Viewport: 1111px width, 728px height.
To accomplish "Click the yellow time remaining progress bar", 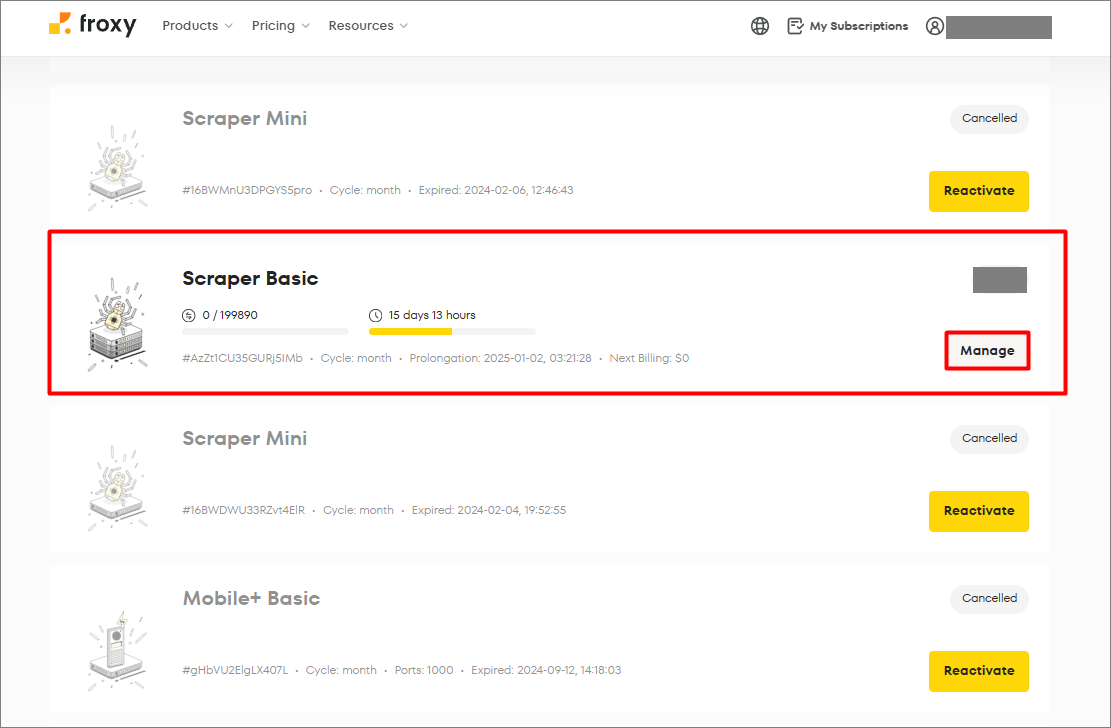I will point(452,332).
